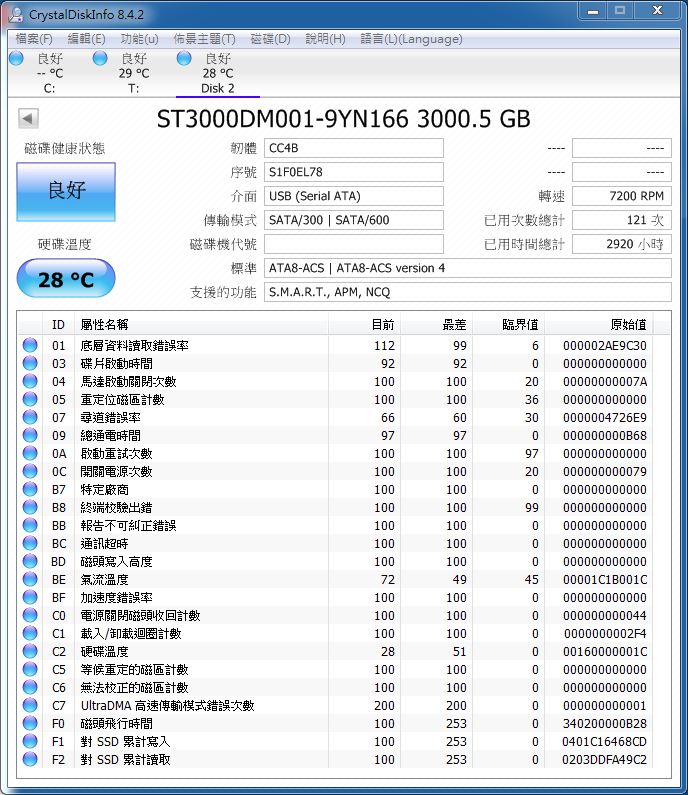Click the features field S.M.A.R.T., APM, NCQ
The image size is (688, 795).
[x=468, y=292]
